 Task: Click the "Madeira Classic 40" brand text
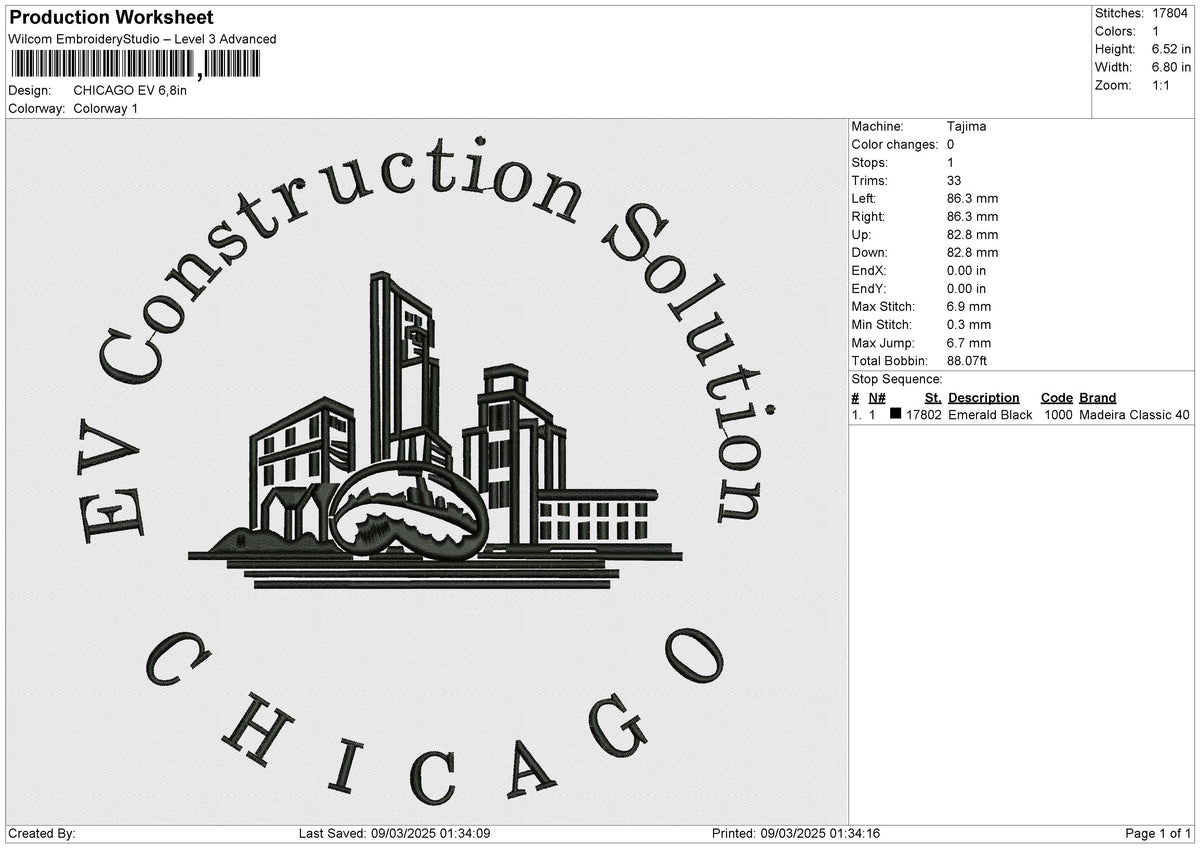(1135, 415)
